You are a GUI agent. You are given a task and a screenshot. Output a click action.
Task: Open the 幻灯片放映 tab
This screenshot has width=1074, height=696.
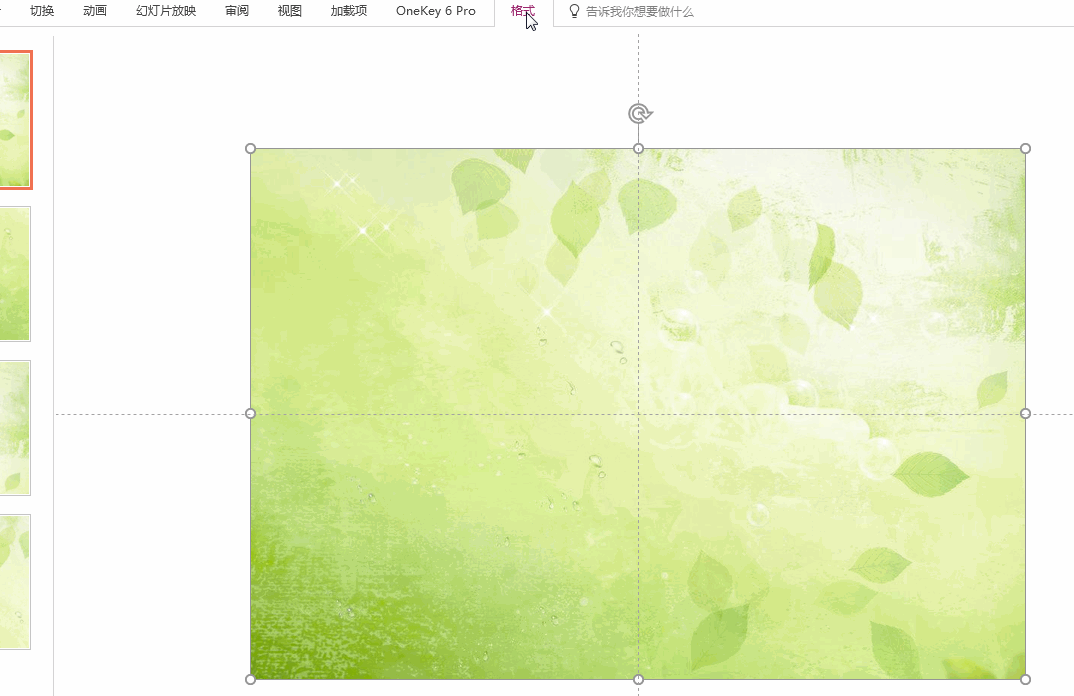[x=166, y=11]
